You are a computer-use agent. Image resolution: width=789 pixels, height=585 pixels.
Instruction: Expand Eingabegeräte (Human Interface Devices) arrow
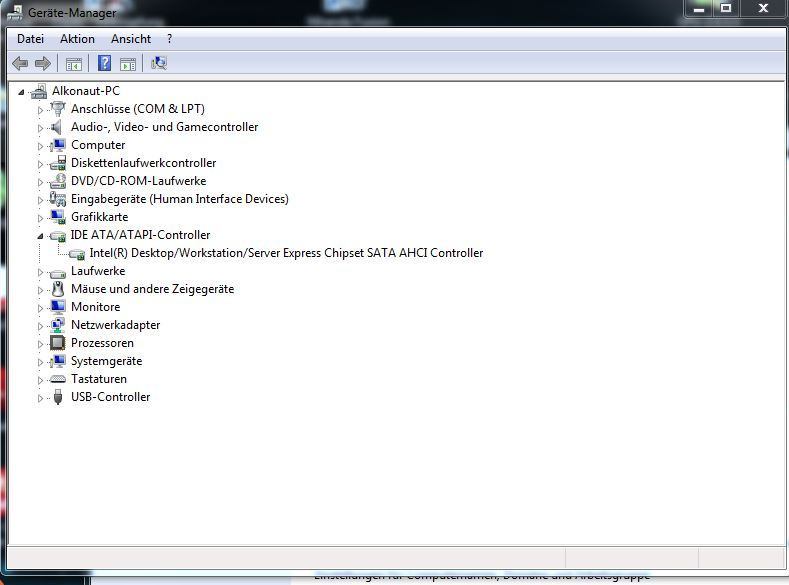[x=40, y=200]
